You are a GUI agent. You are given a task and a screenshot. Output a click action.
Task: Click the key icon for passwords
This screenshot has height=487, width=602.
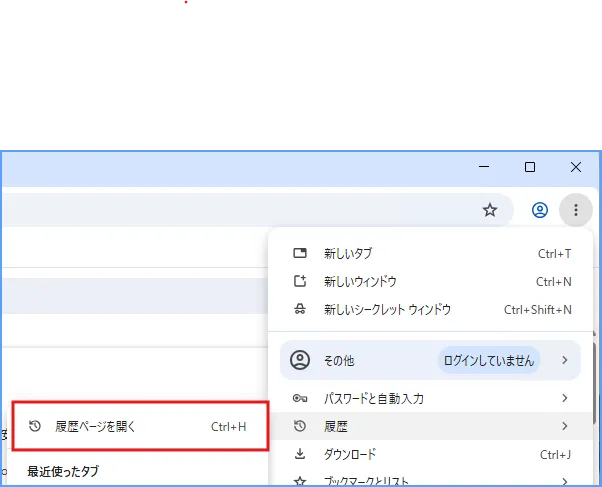point(300,398)
